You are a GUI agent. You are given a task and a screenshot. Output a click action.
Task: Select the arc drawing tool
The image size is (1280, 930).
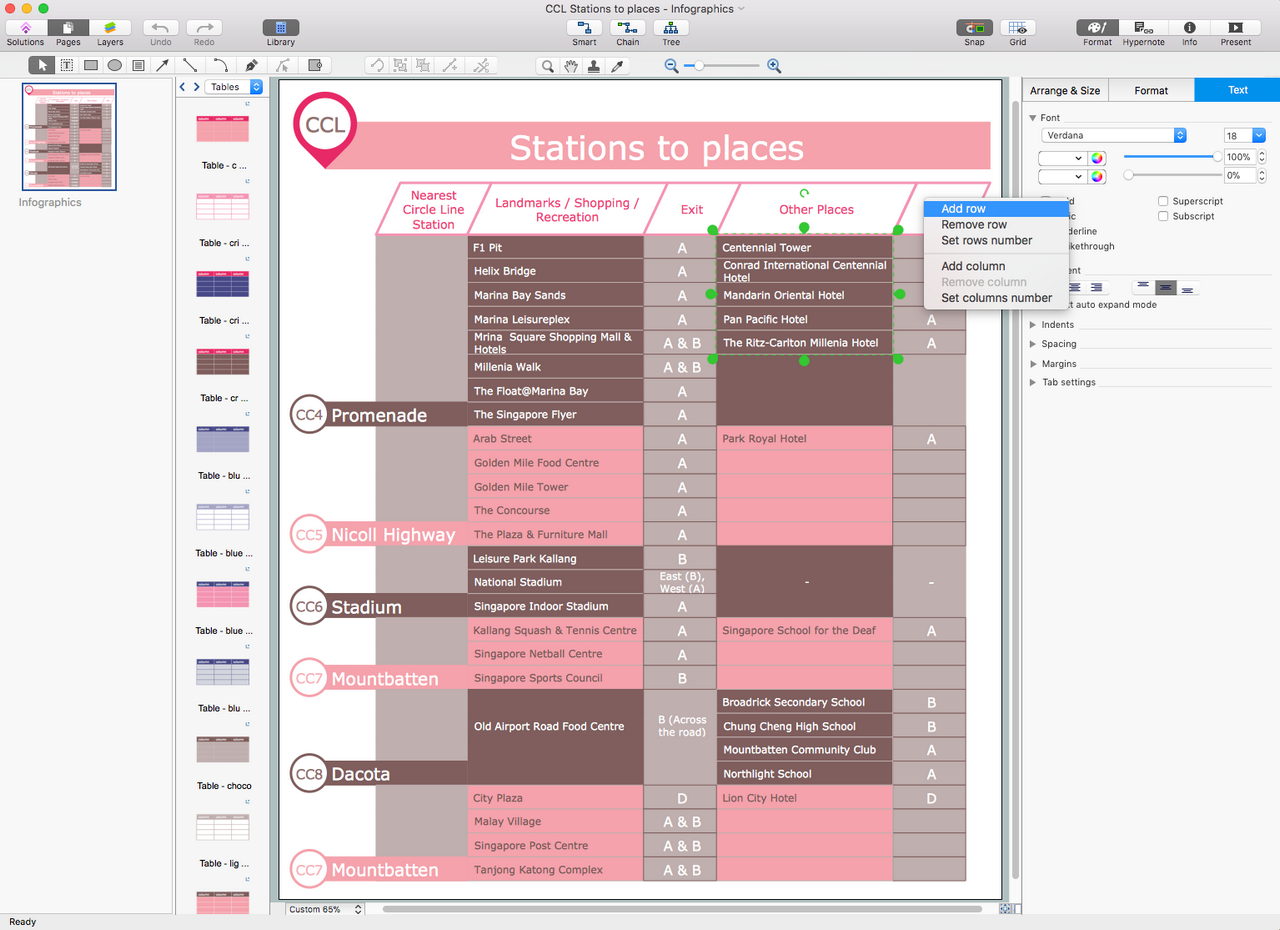pyautogui.click(x=220, y=66)
